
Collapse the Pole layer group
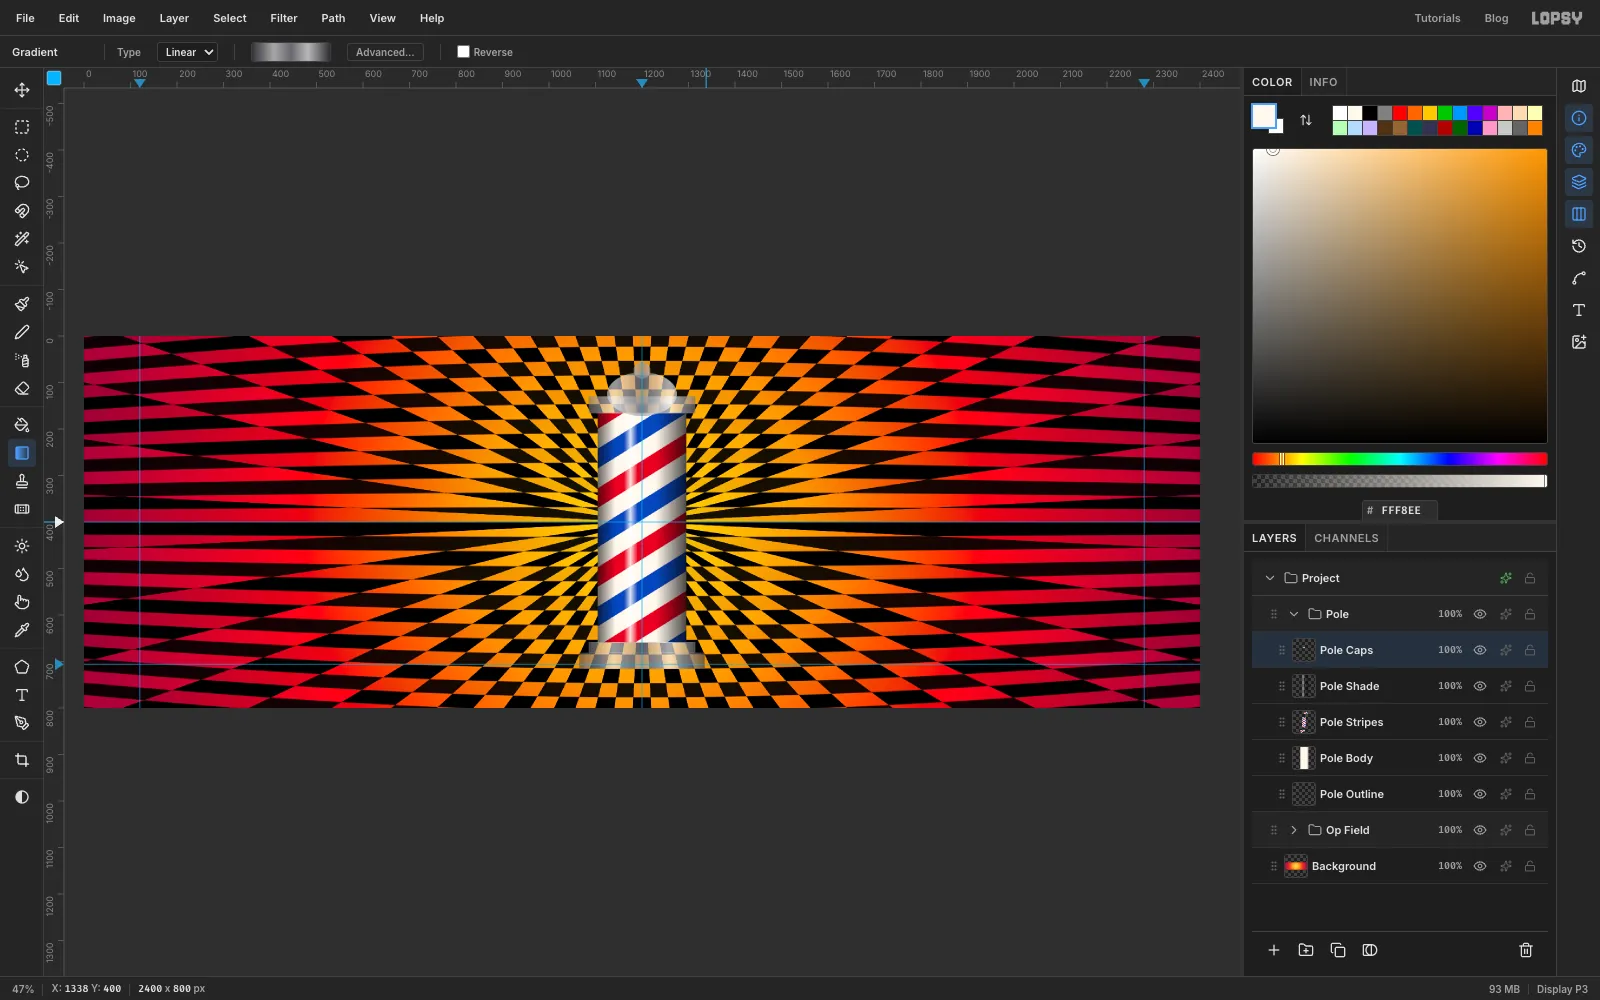pyautogui.click(x=1294, y=614)
